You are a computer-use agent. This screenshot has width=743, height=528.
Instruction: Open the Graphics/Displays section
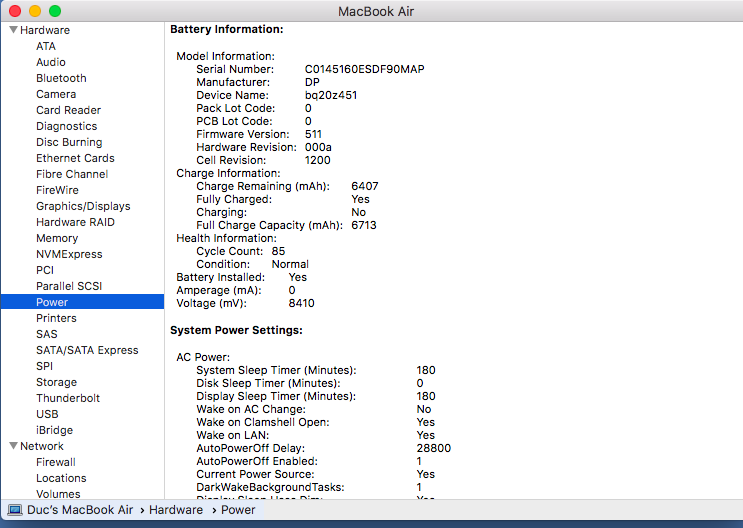83,206
